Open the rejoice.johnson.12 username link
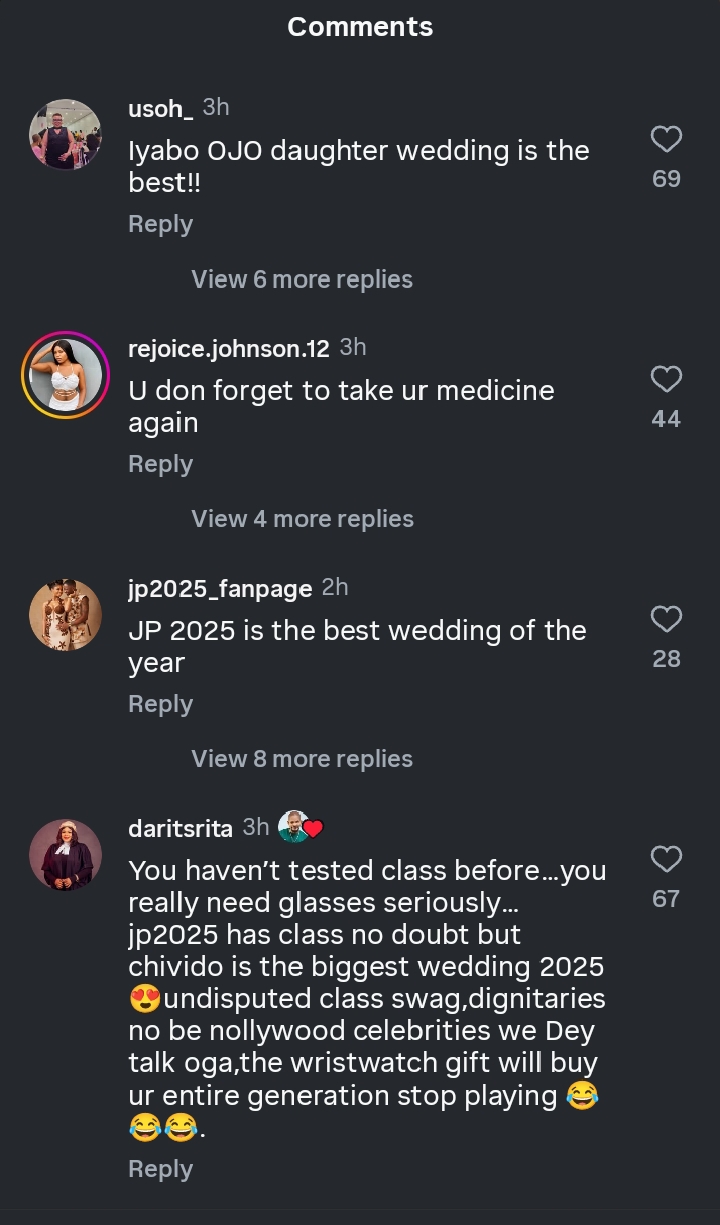Screen dimensions: 720x1225 [x=228, y=348]
